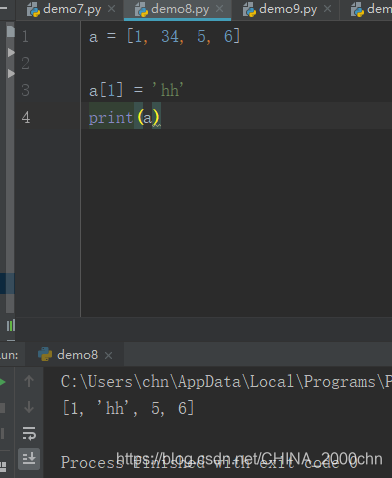Click the Python file icon on demo7.py tab
Image resolution: width=392 pixels, height=478 pixels.
[33, 9]
